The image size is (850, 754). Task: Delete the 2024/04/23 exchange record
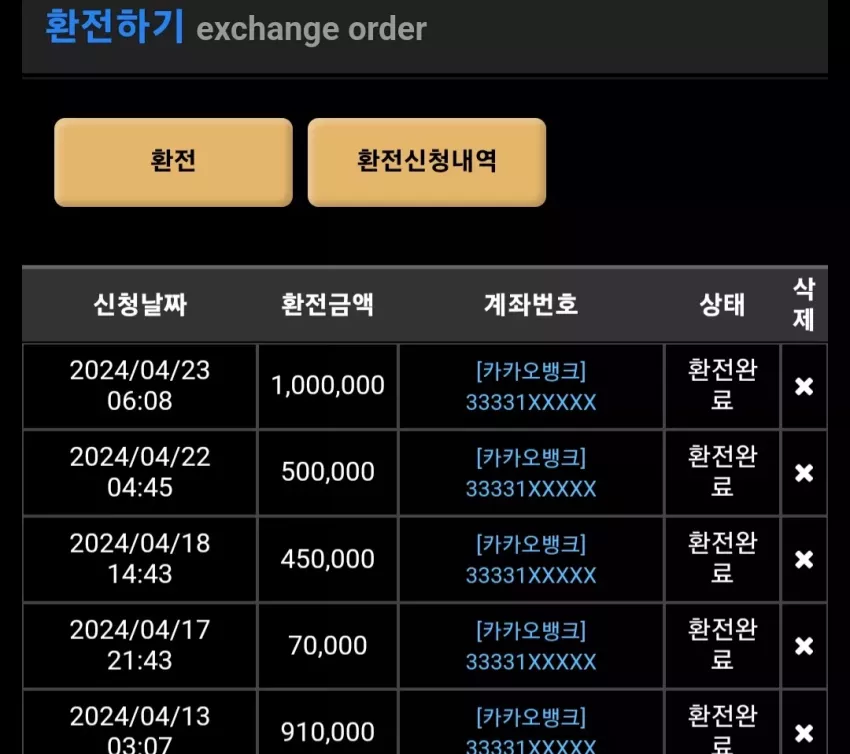tap(803, 386)
